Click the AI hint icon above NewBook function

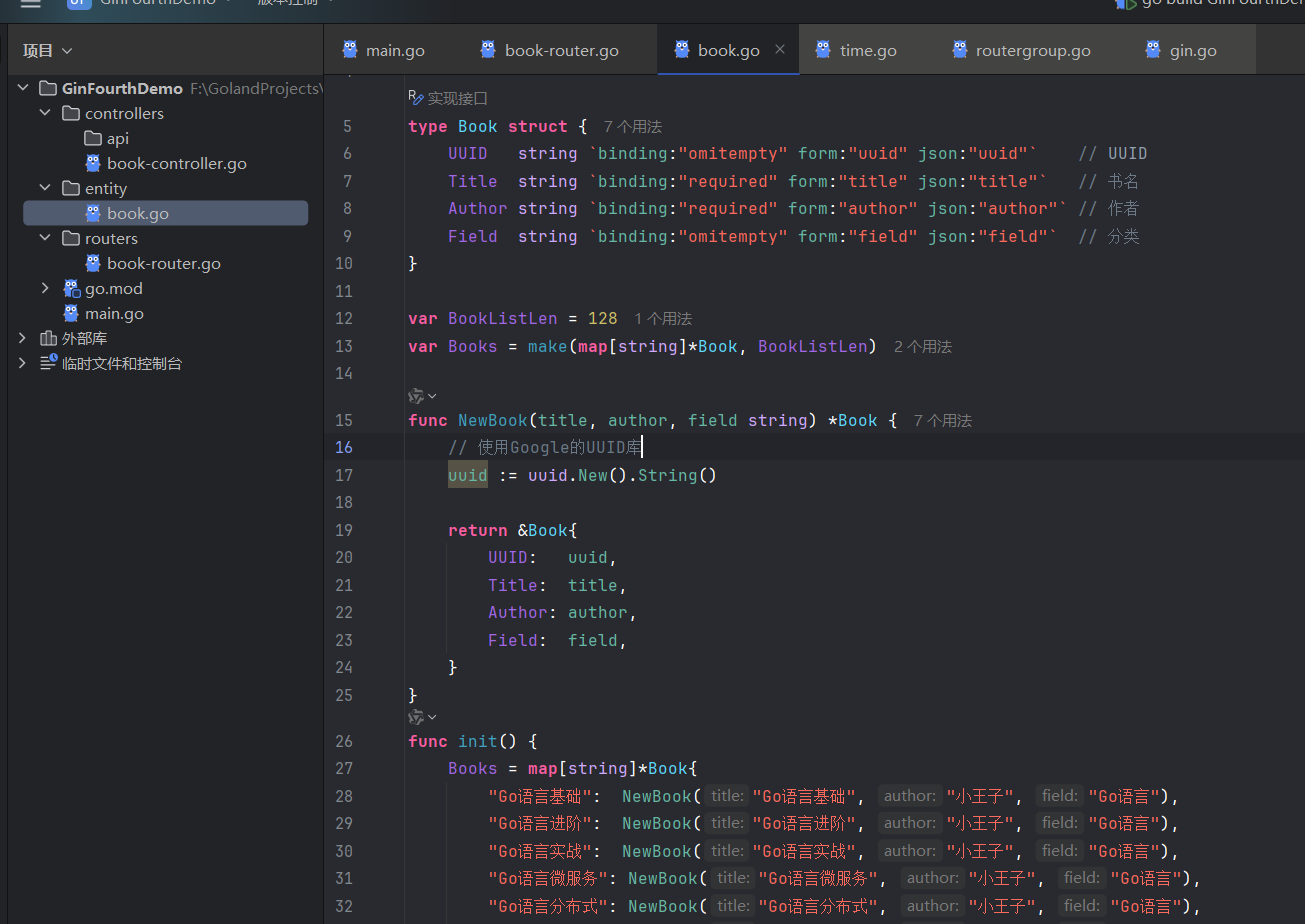coord(416,396)
